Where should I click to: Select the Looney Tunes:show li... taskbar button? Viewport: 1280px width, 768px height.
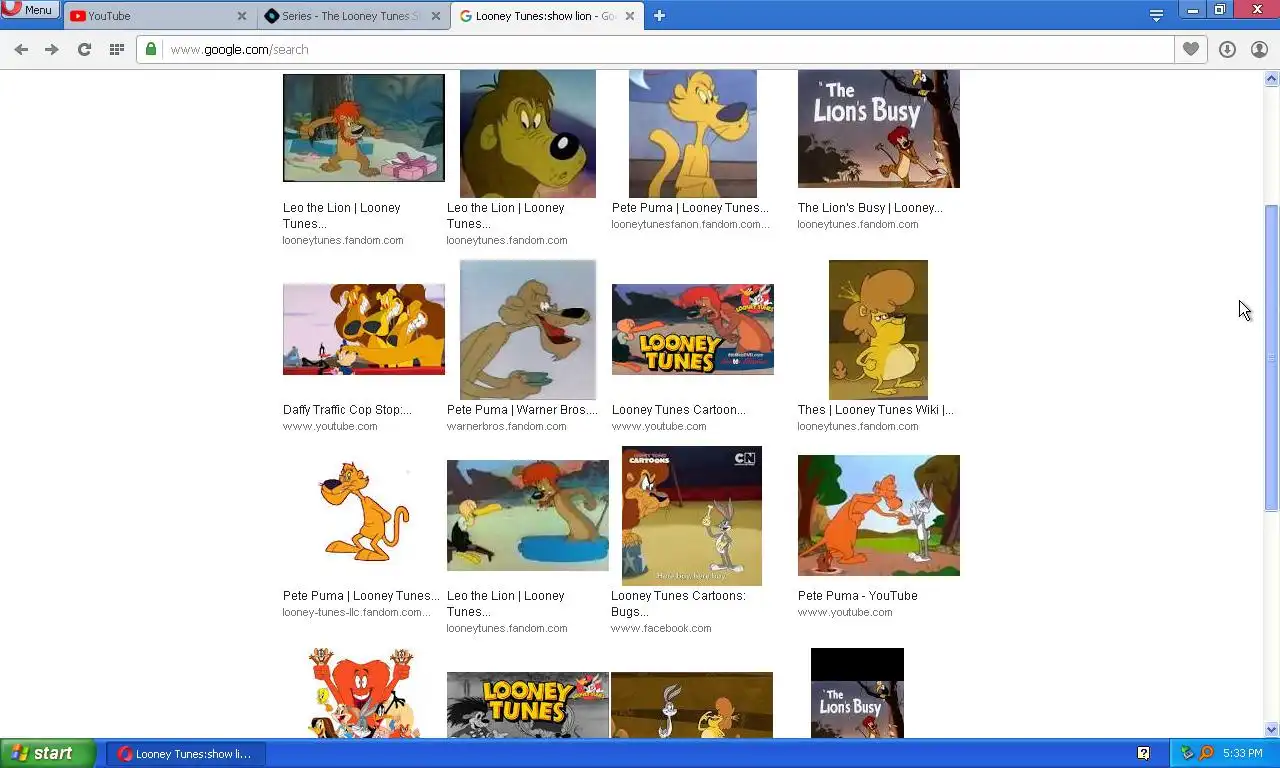click(186, 754)
